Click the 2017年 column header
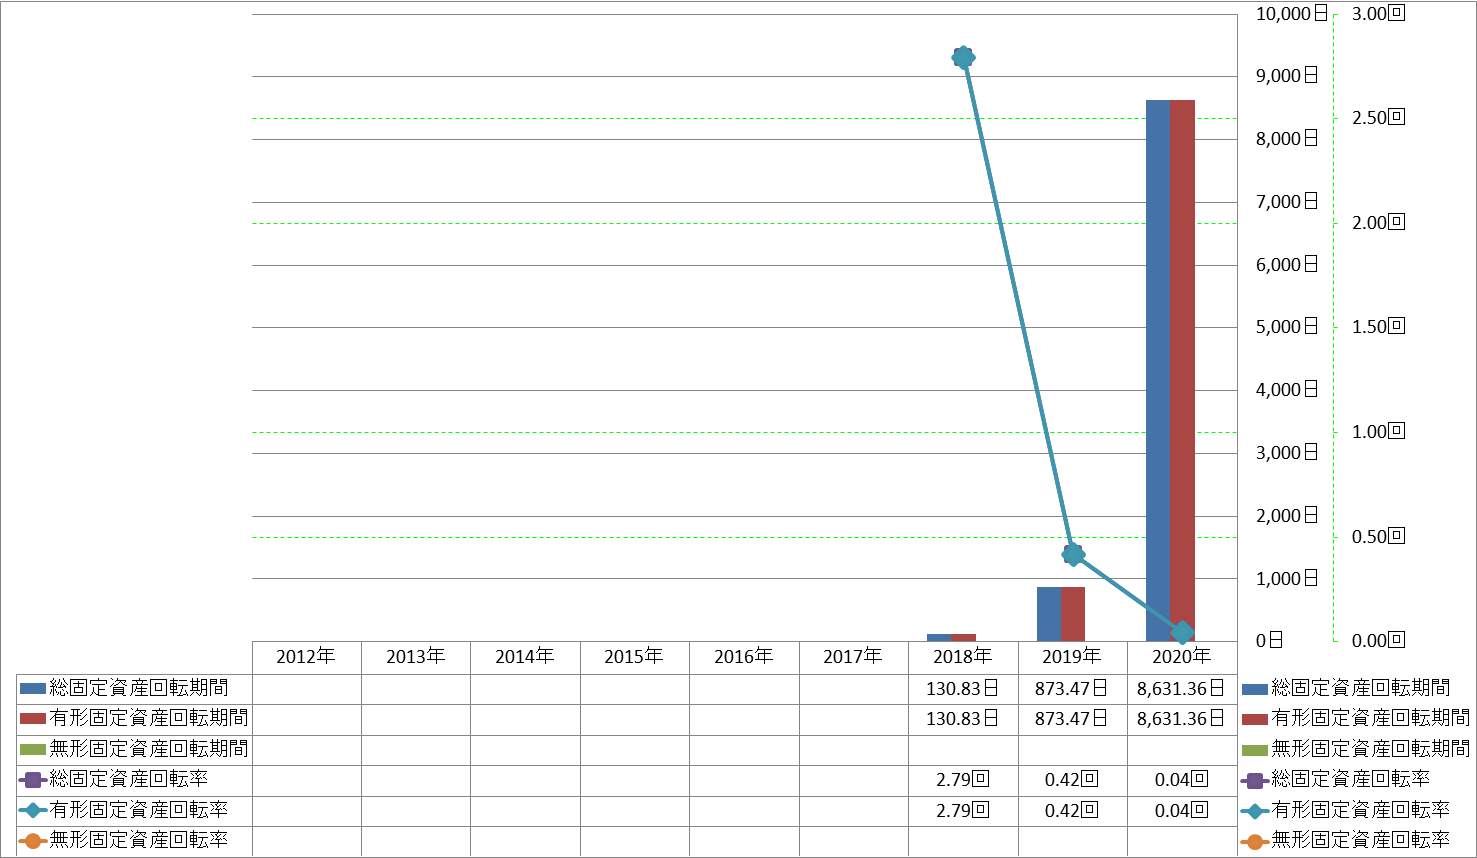The width and height of the screenshot is (1477, 858). pyautogui.click(x=853, y=657)
